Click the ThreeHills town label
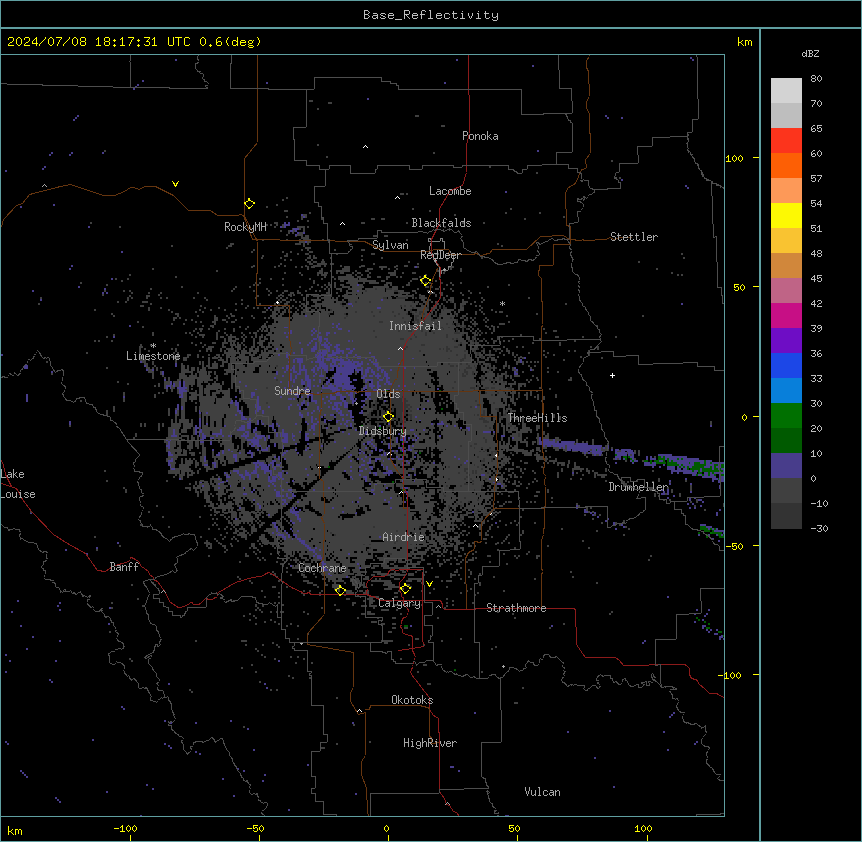The width and height of the screenshot is (862, 842). [537, 418]
